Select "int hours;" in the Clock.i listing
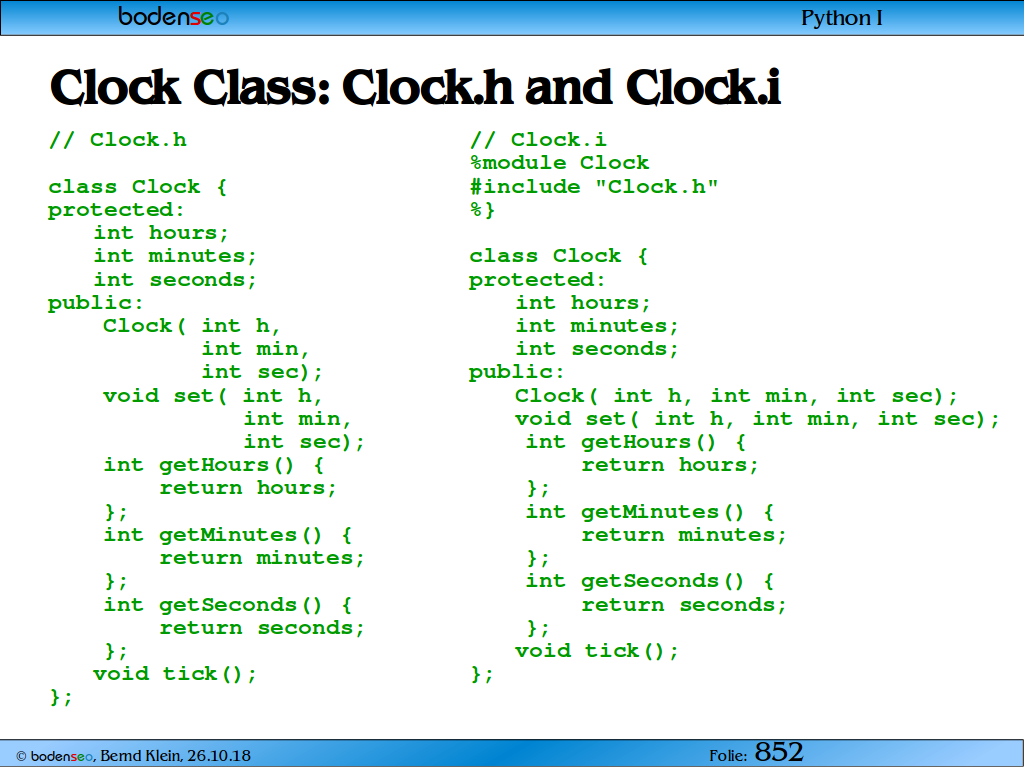 tap(583, 303)
